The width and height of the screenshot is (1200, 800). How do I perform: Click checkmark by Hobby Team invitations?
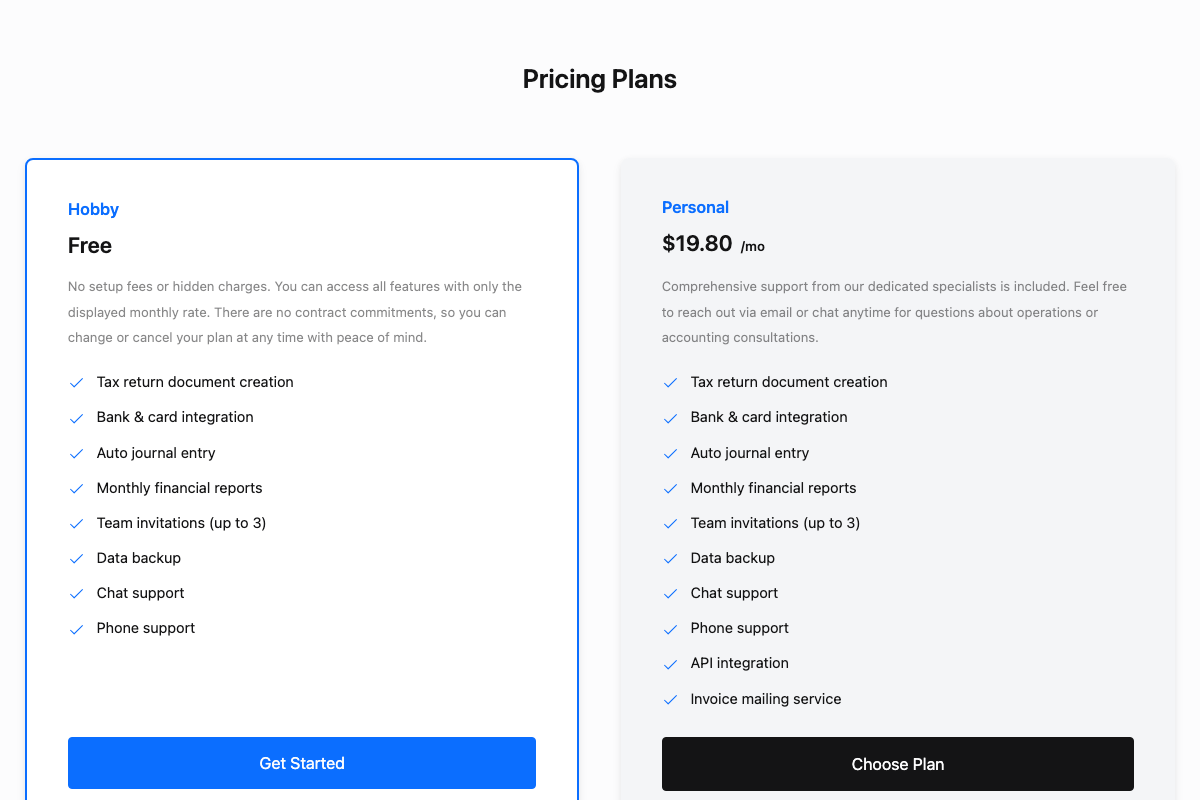[76, 524]
